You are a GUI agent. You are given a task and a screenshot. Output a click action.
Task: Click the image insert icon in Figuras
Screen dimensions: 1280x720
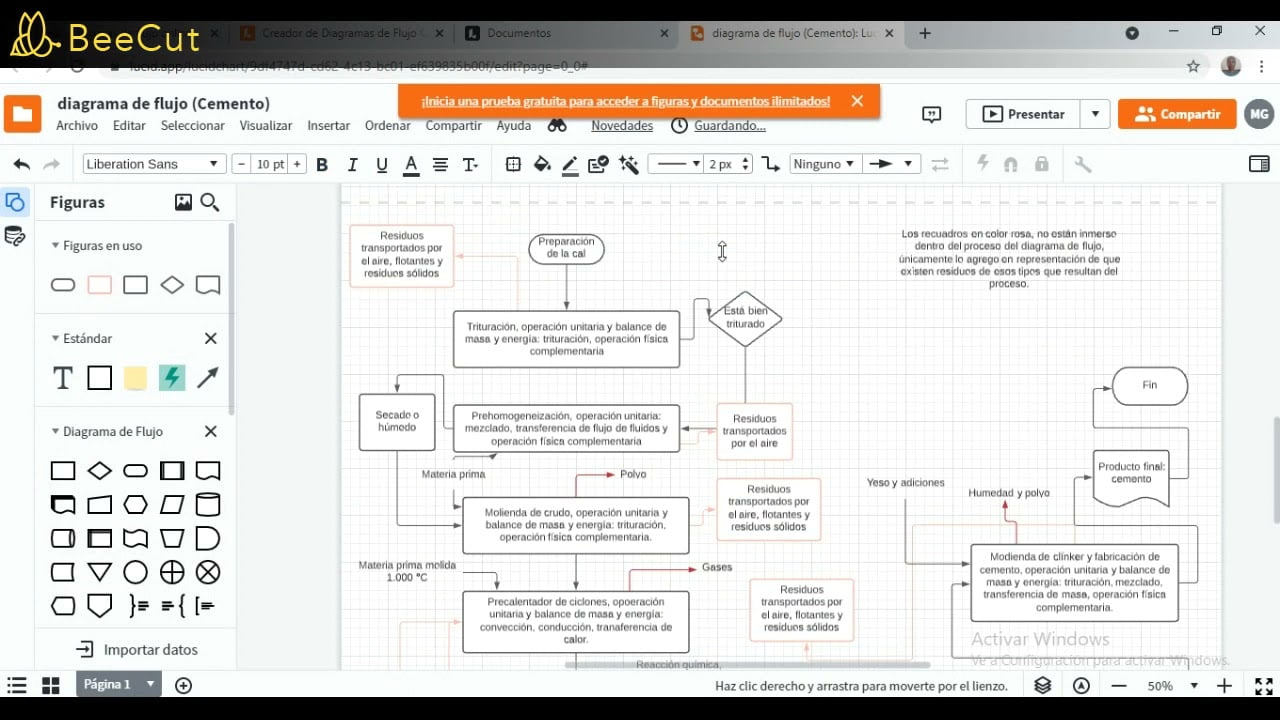pos(183,202)
